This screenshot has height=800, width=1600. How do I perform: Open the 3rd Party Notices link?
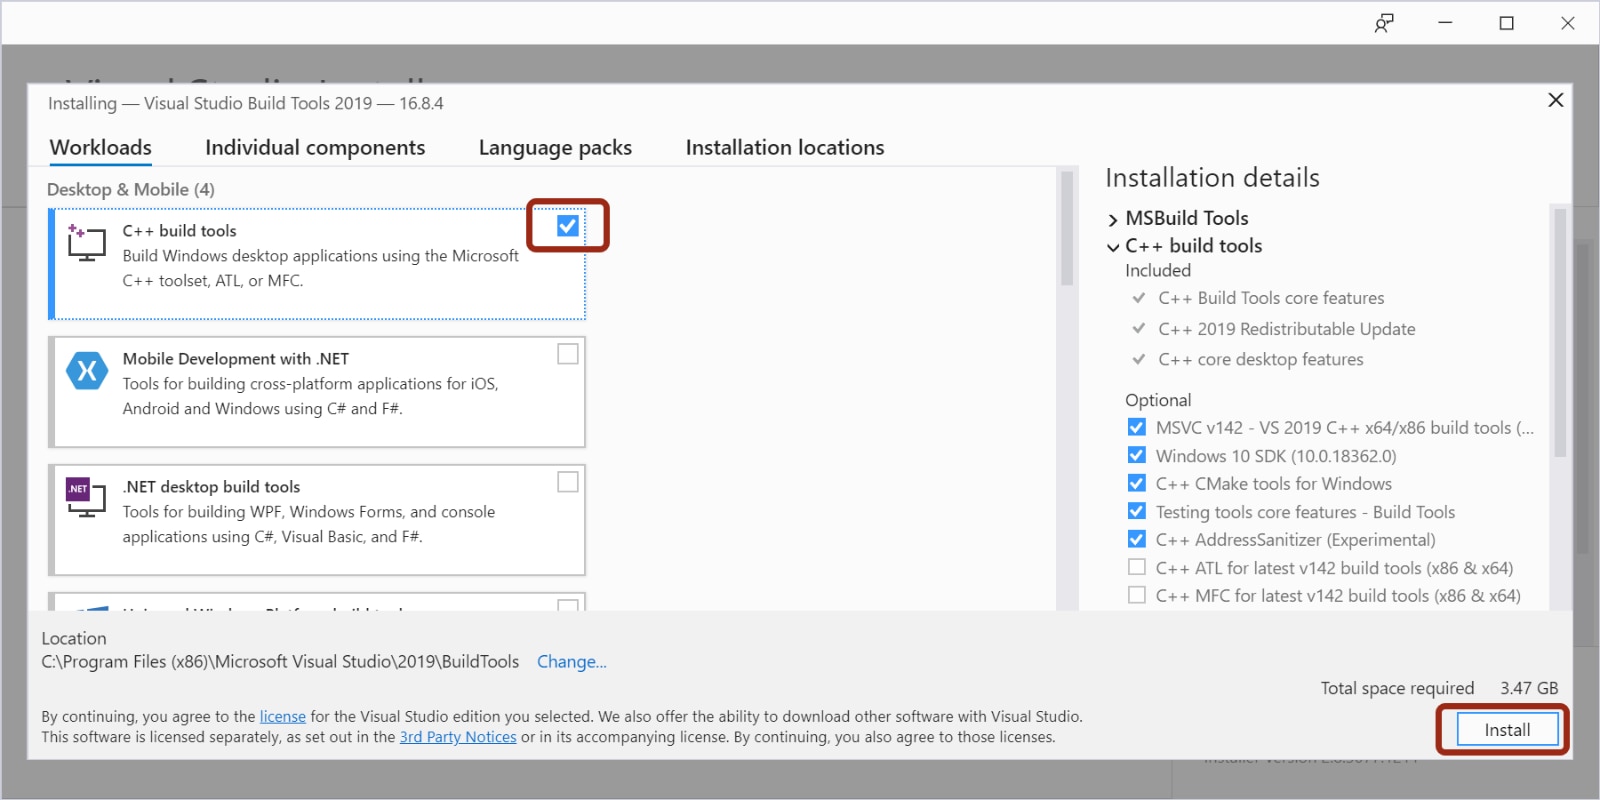coord(458,737)
